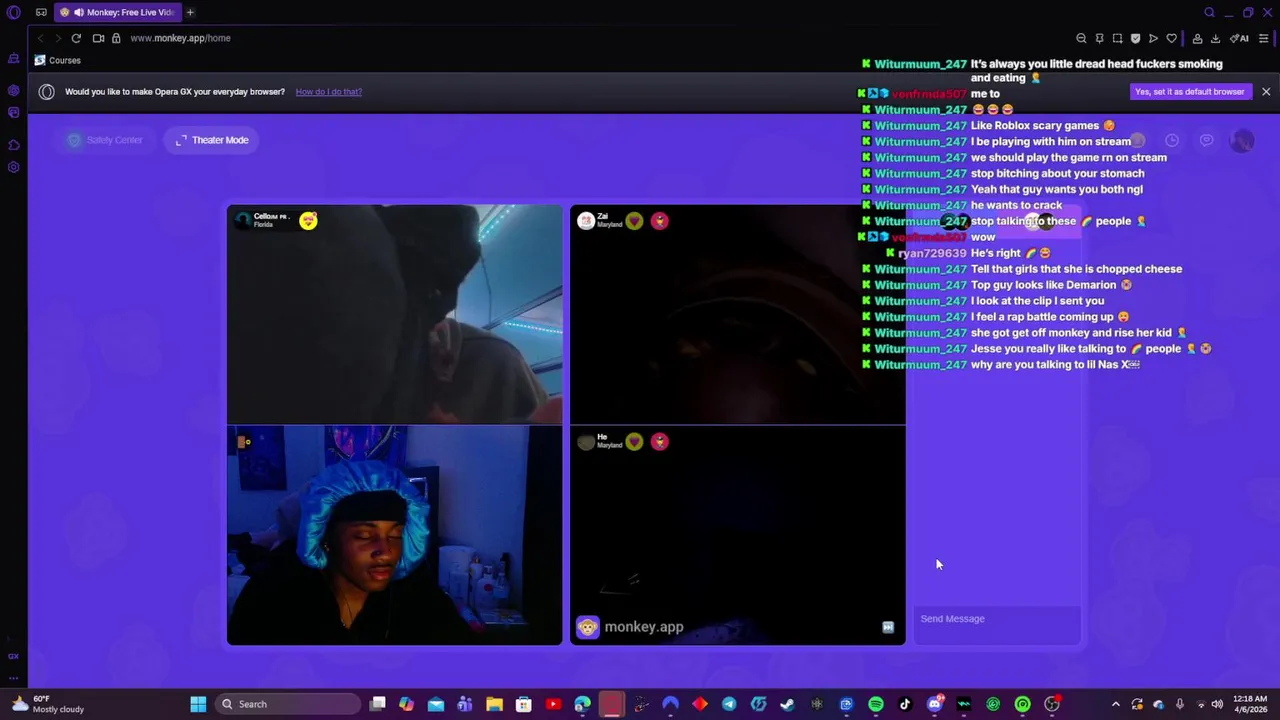Open Microsoft Teams from the taskbar
The height and width of the screenshot is (720, 1280).
click(465, 704)
